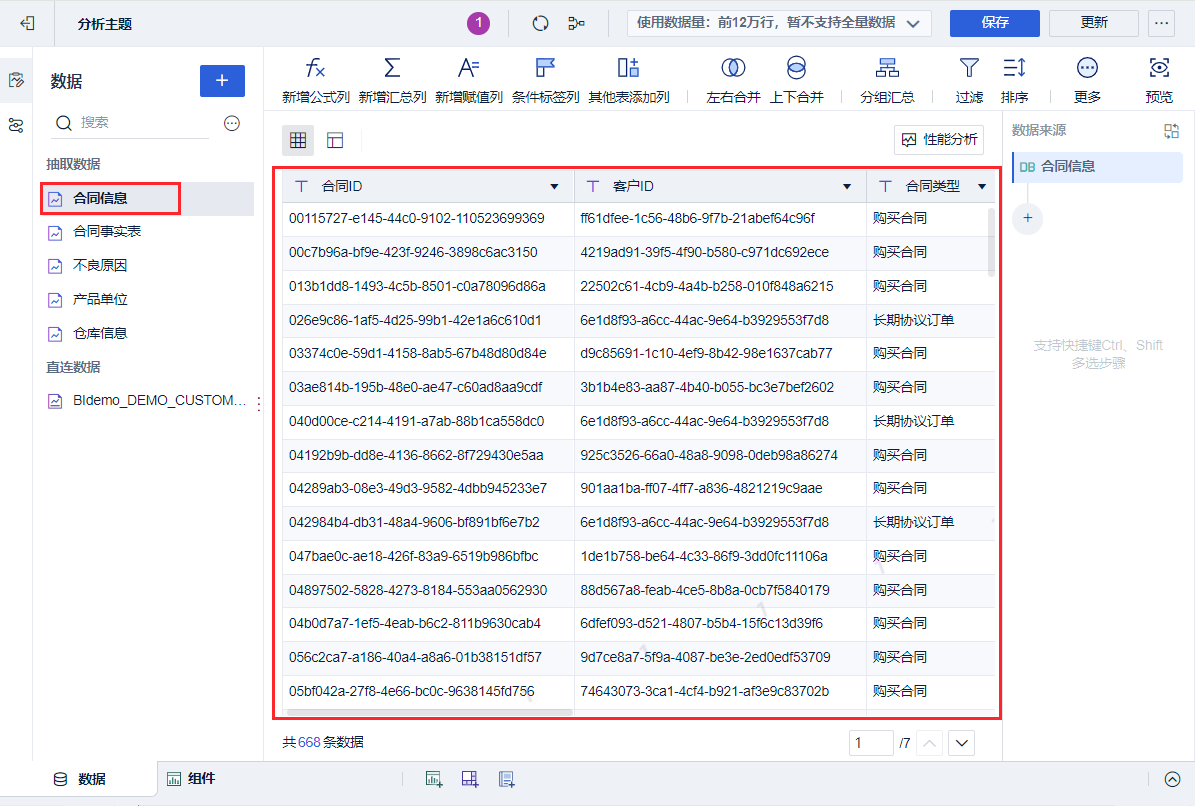Click add report icon at bottom
Screen dimensions: 1195x806
pos(507,779)
